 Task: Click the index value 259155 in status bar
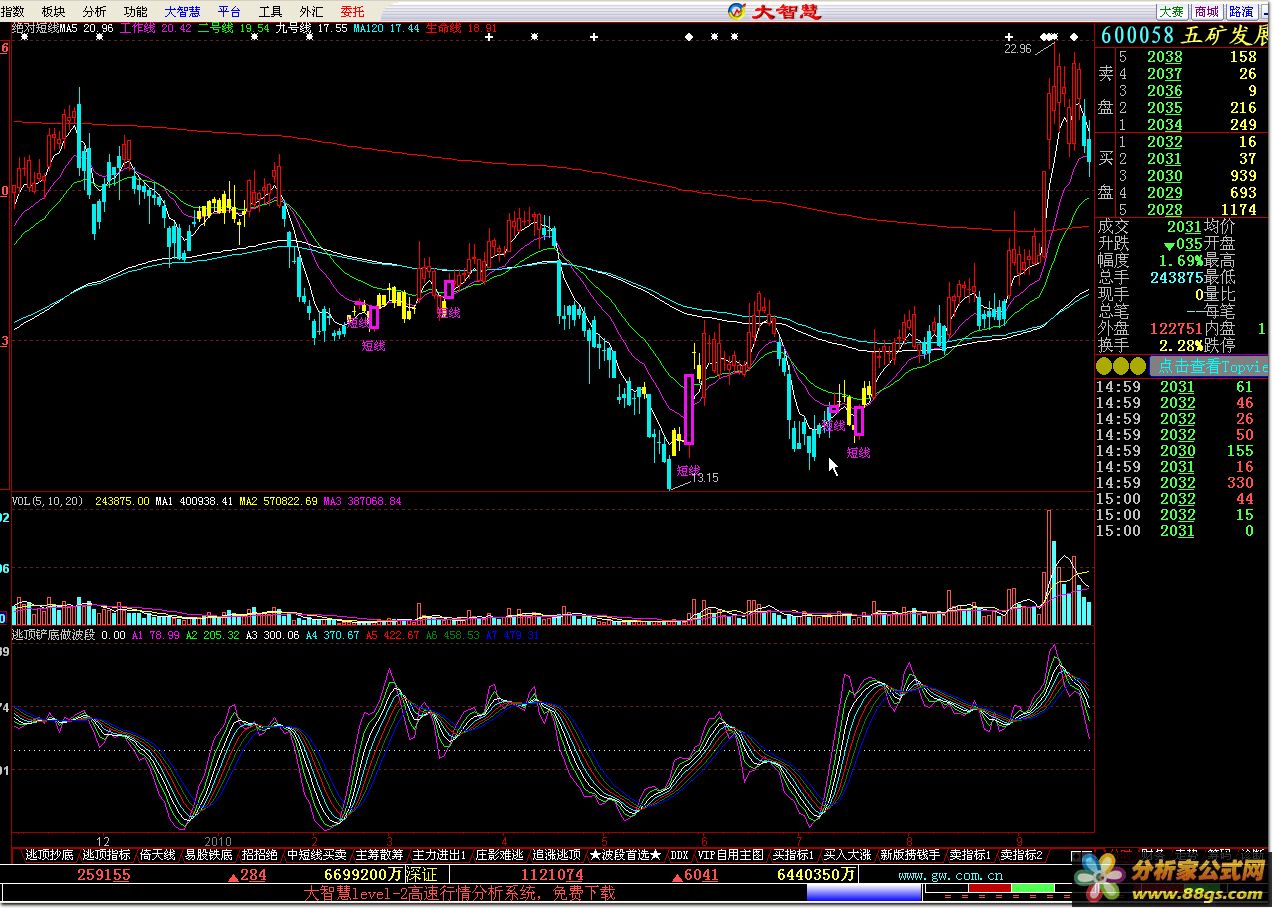coord(104,875)
